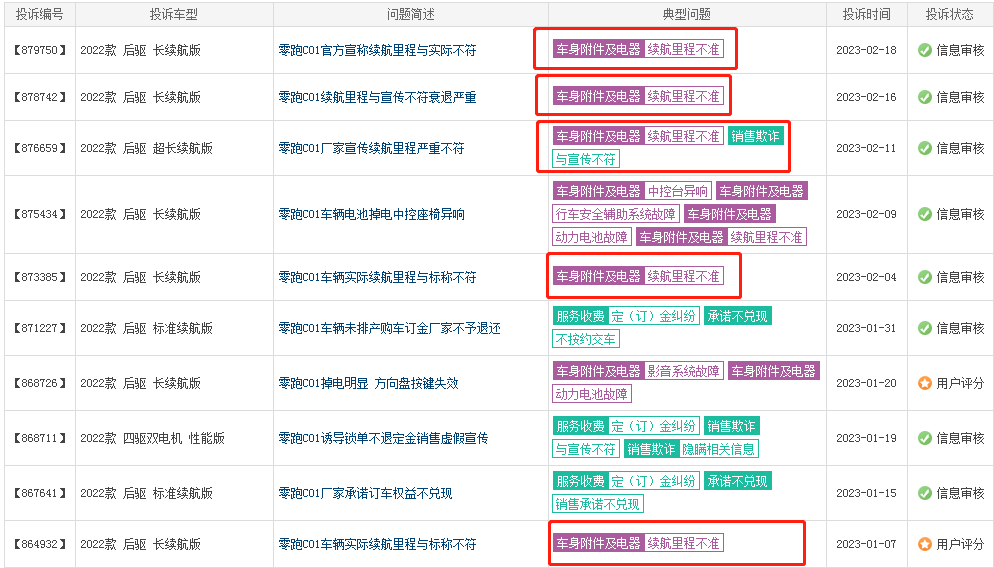Click the date 2023-02-11

[x=867, y=148]
